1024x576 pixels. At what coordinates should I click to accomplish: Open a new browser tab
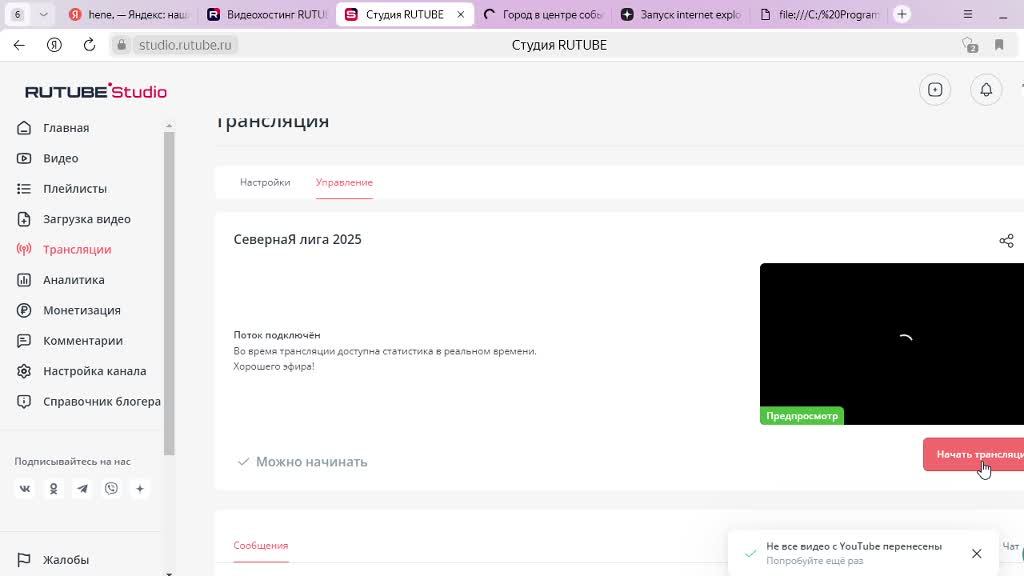coord(902,14)
